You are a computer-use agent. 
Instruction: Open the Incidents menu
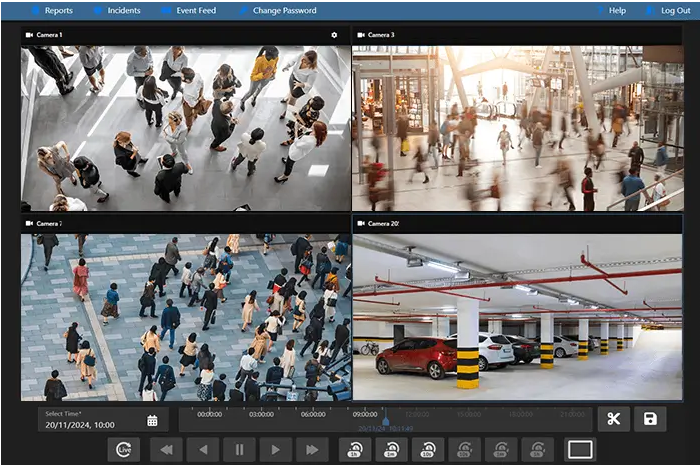click(x=122, y=10)
